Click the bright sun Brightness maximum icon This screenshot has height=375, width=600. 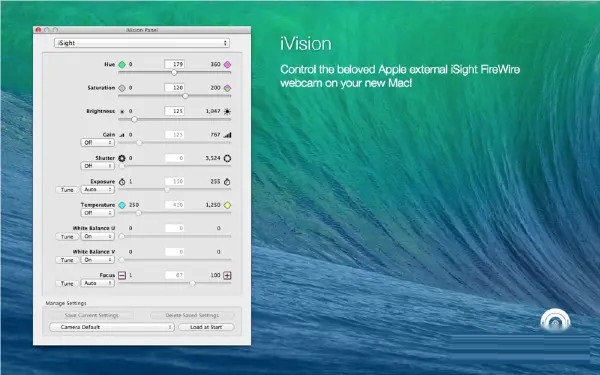(x=227, y=111)
